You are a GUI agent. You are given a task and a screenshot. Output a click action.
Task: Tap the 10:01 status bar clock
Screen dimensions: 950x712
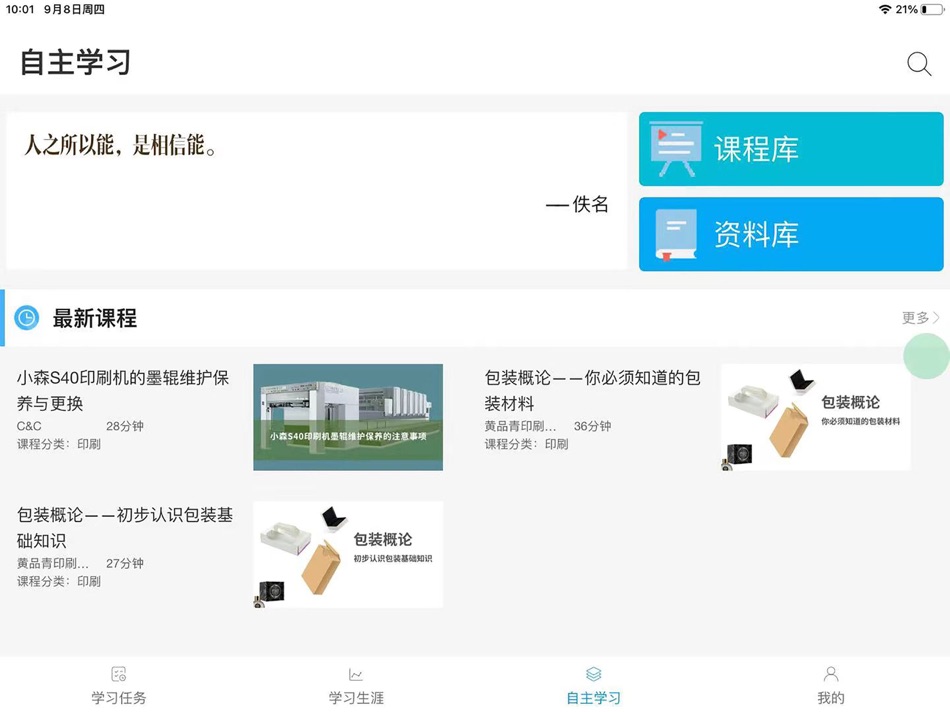(x=20, y=9)
